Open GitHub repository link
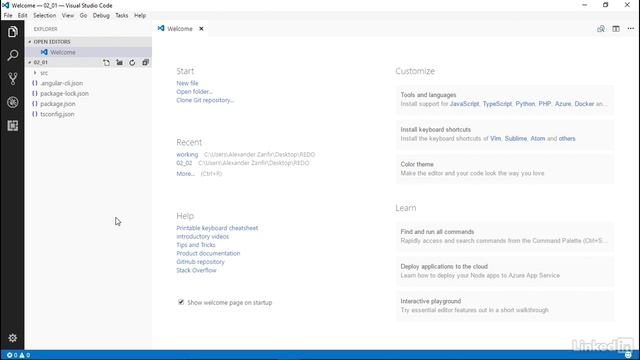This screenshot has width=640, height=360. point(200,262)
